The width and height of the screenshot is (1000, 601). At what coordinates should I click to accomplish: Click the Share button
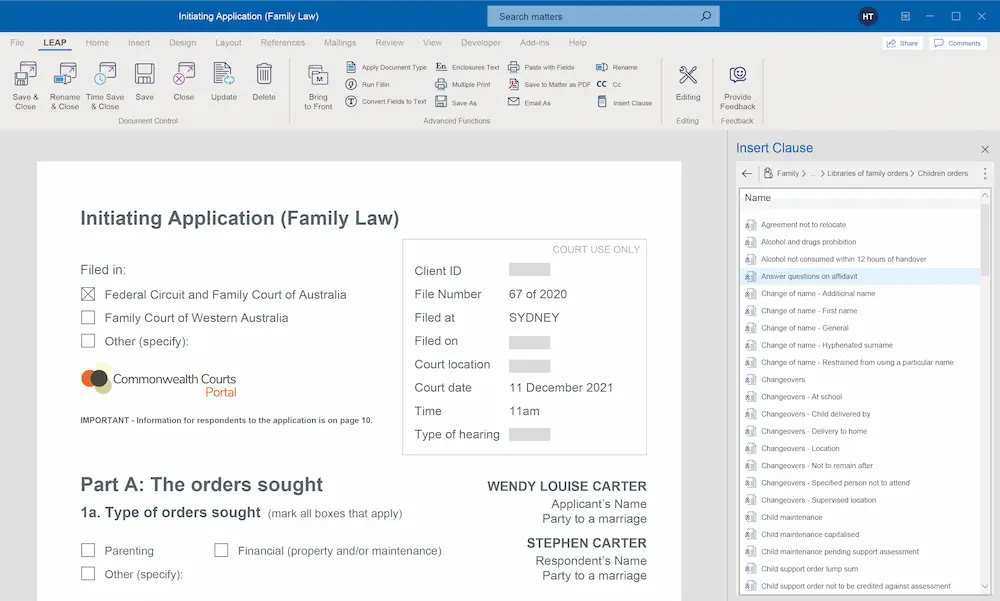[899, 42]
